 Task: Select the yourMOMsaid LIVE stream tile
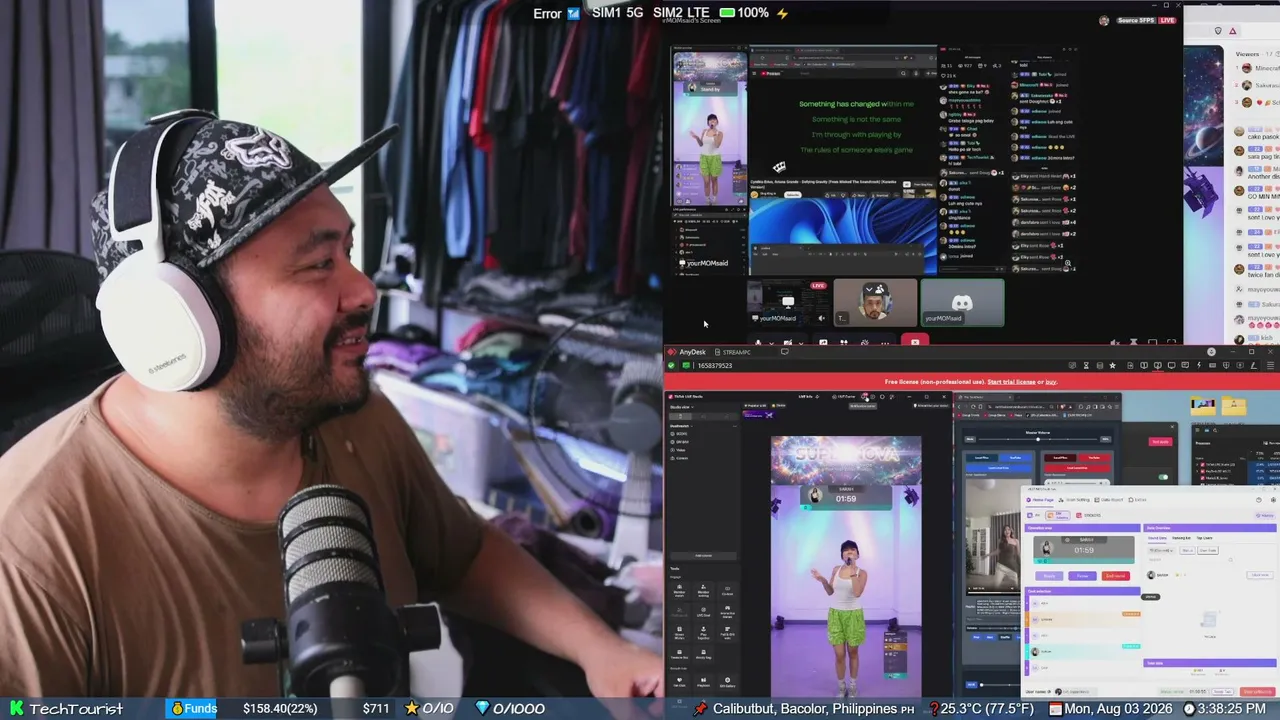tap(788, 302)
